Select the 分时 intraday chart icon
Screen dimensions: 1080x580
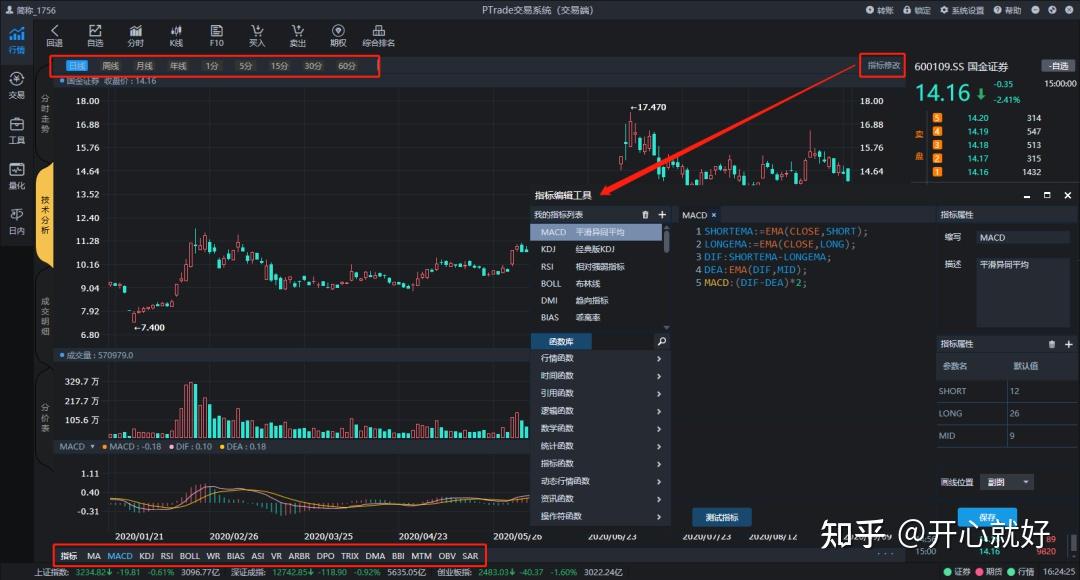(135, 35)
